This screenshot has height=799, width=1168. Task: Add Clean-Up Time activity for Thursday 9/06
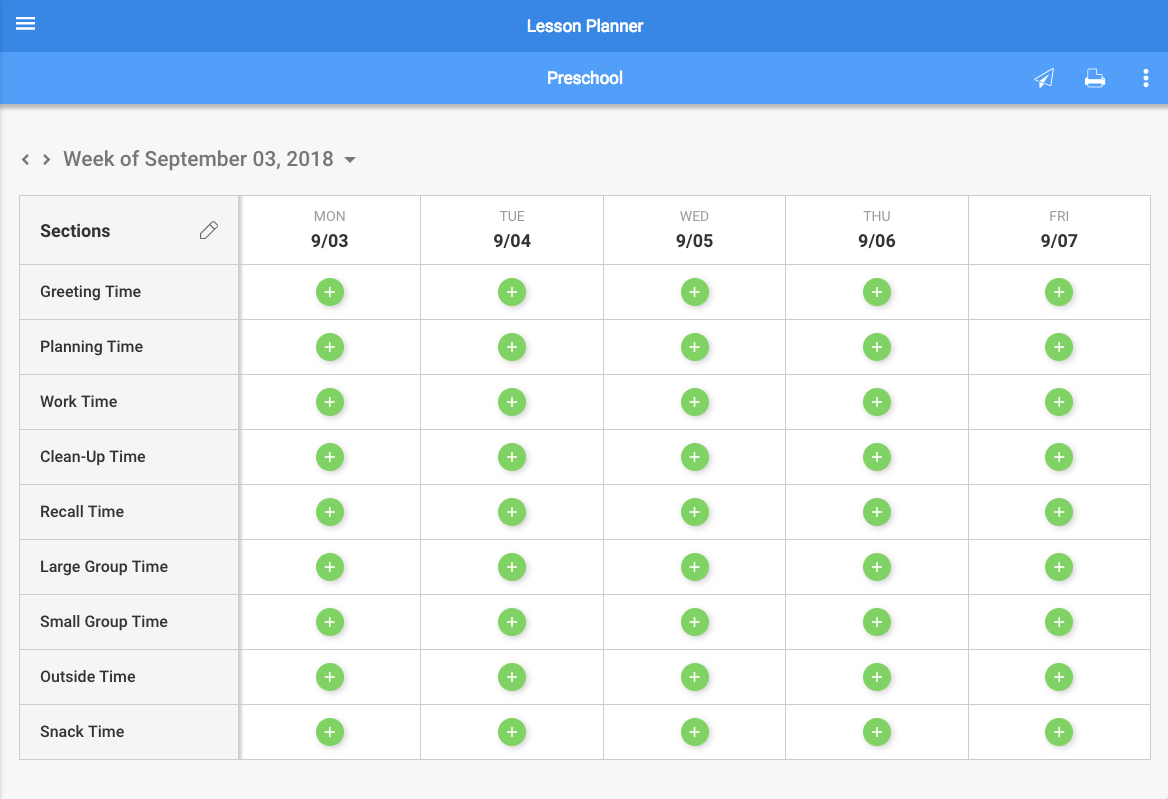(x=877, y=457)
